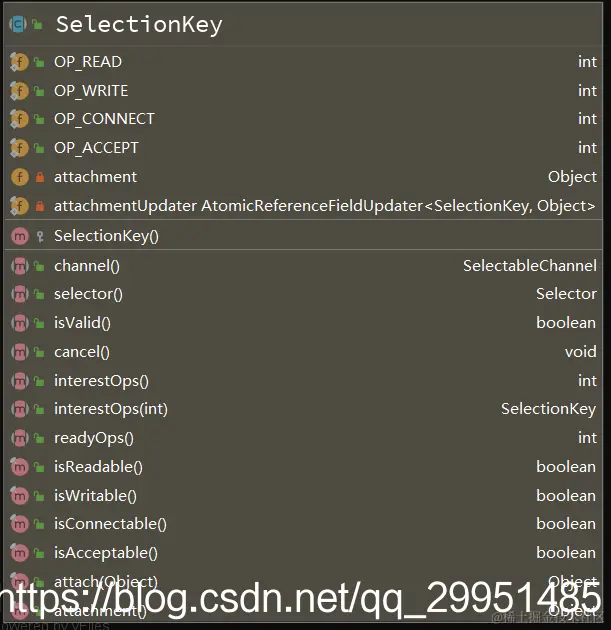The image size is (611, 630).
Task: Select the SelectionKey class header
Action: click(x=303, y=25)
